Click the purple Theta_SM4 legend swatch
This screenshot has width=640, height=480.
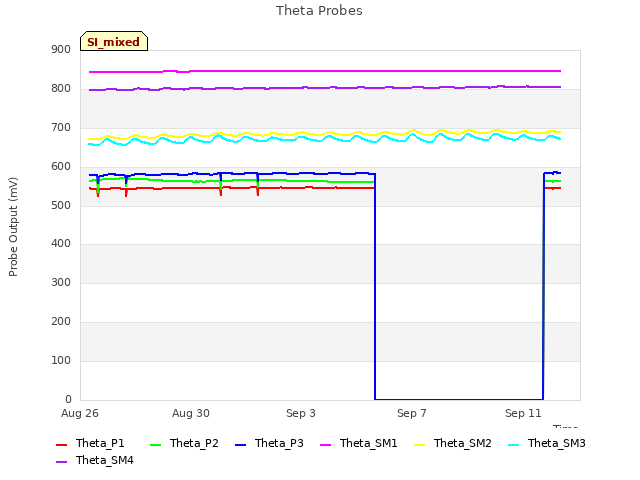[x=61, y=462]
